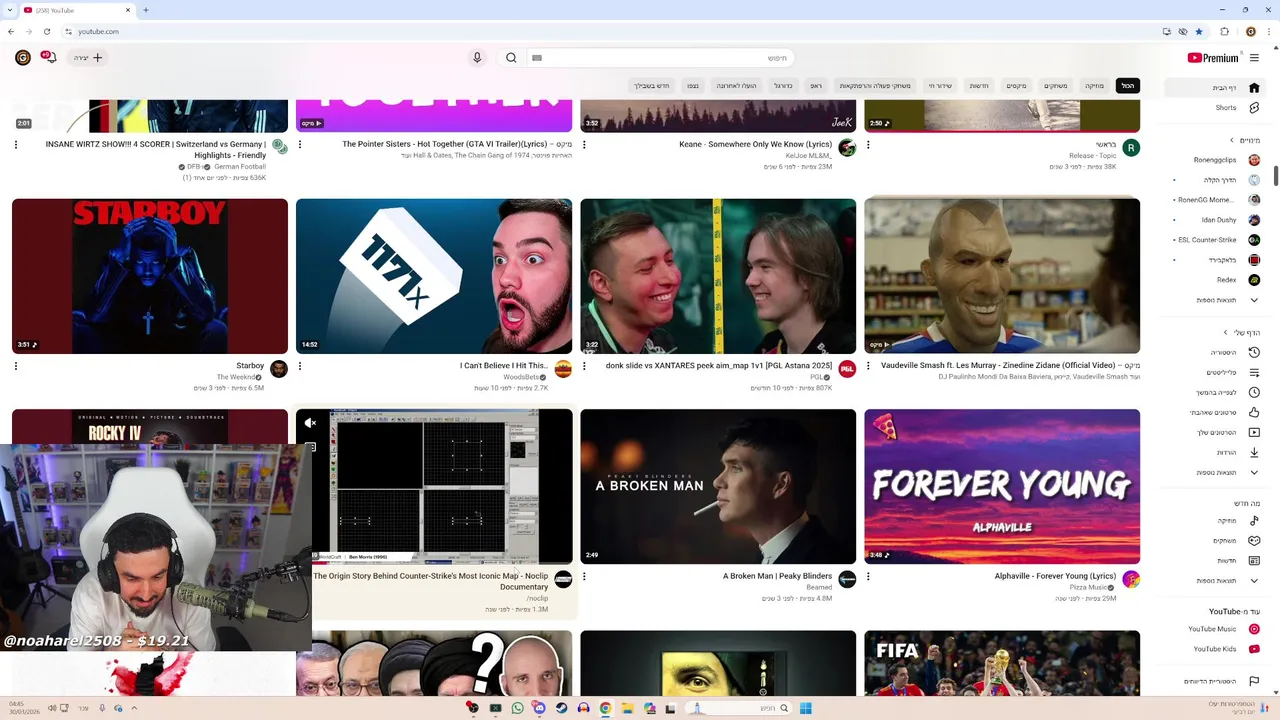Open Gaming explore category in sidebar
Viewport: 1280px width, 720px height.
(1215, 541)
